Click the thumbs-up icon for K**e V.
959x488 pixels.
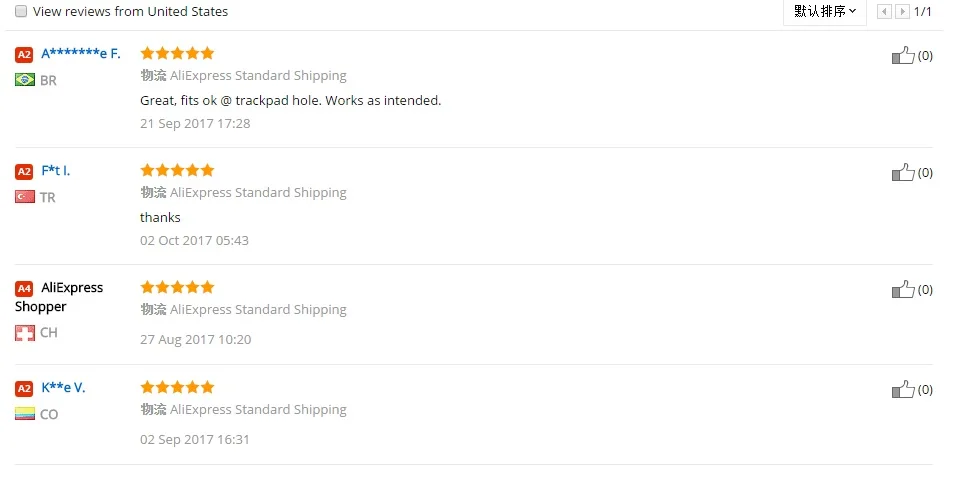pos(903,390)
